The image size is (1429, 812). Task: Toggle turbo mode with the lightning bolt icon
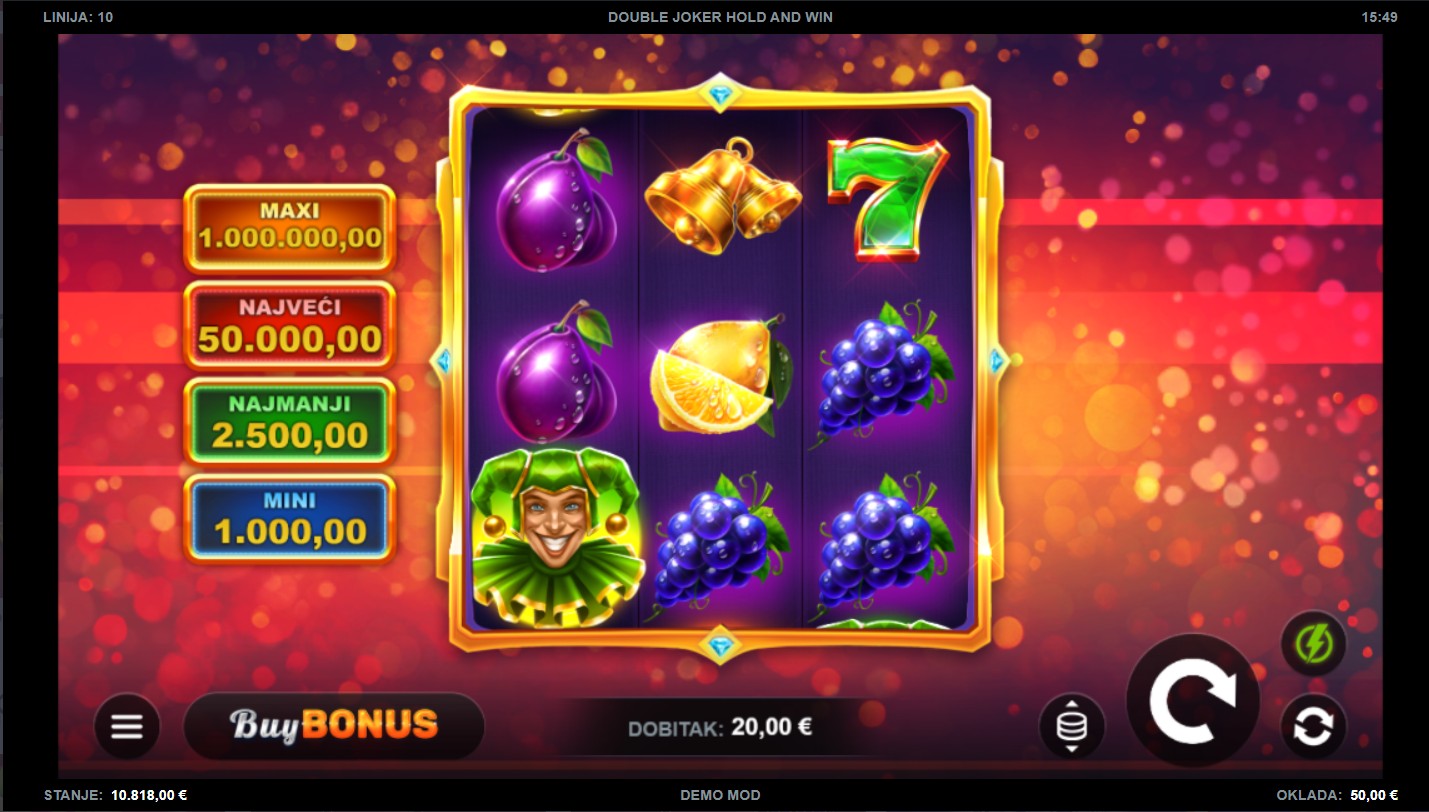click(1313, 643)
